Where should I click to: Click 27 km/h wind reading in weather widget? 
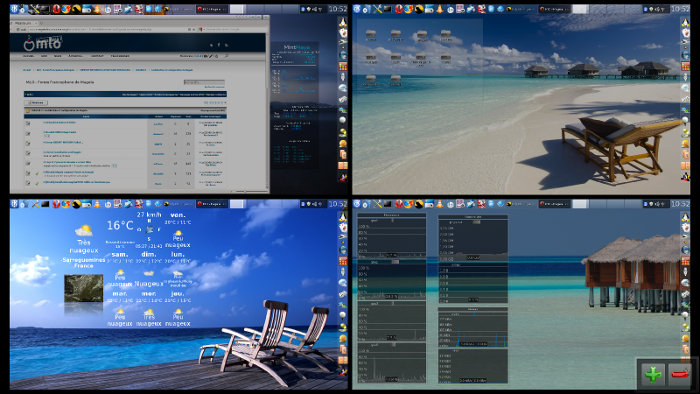(149, 215)
